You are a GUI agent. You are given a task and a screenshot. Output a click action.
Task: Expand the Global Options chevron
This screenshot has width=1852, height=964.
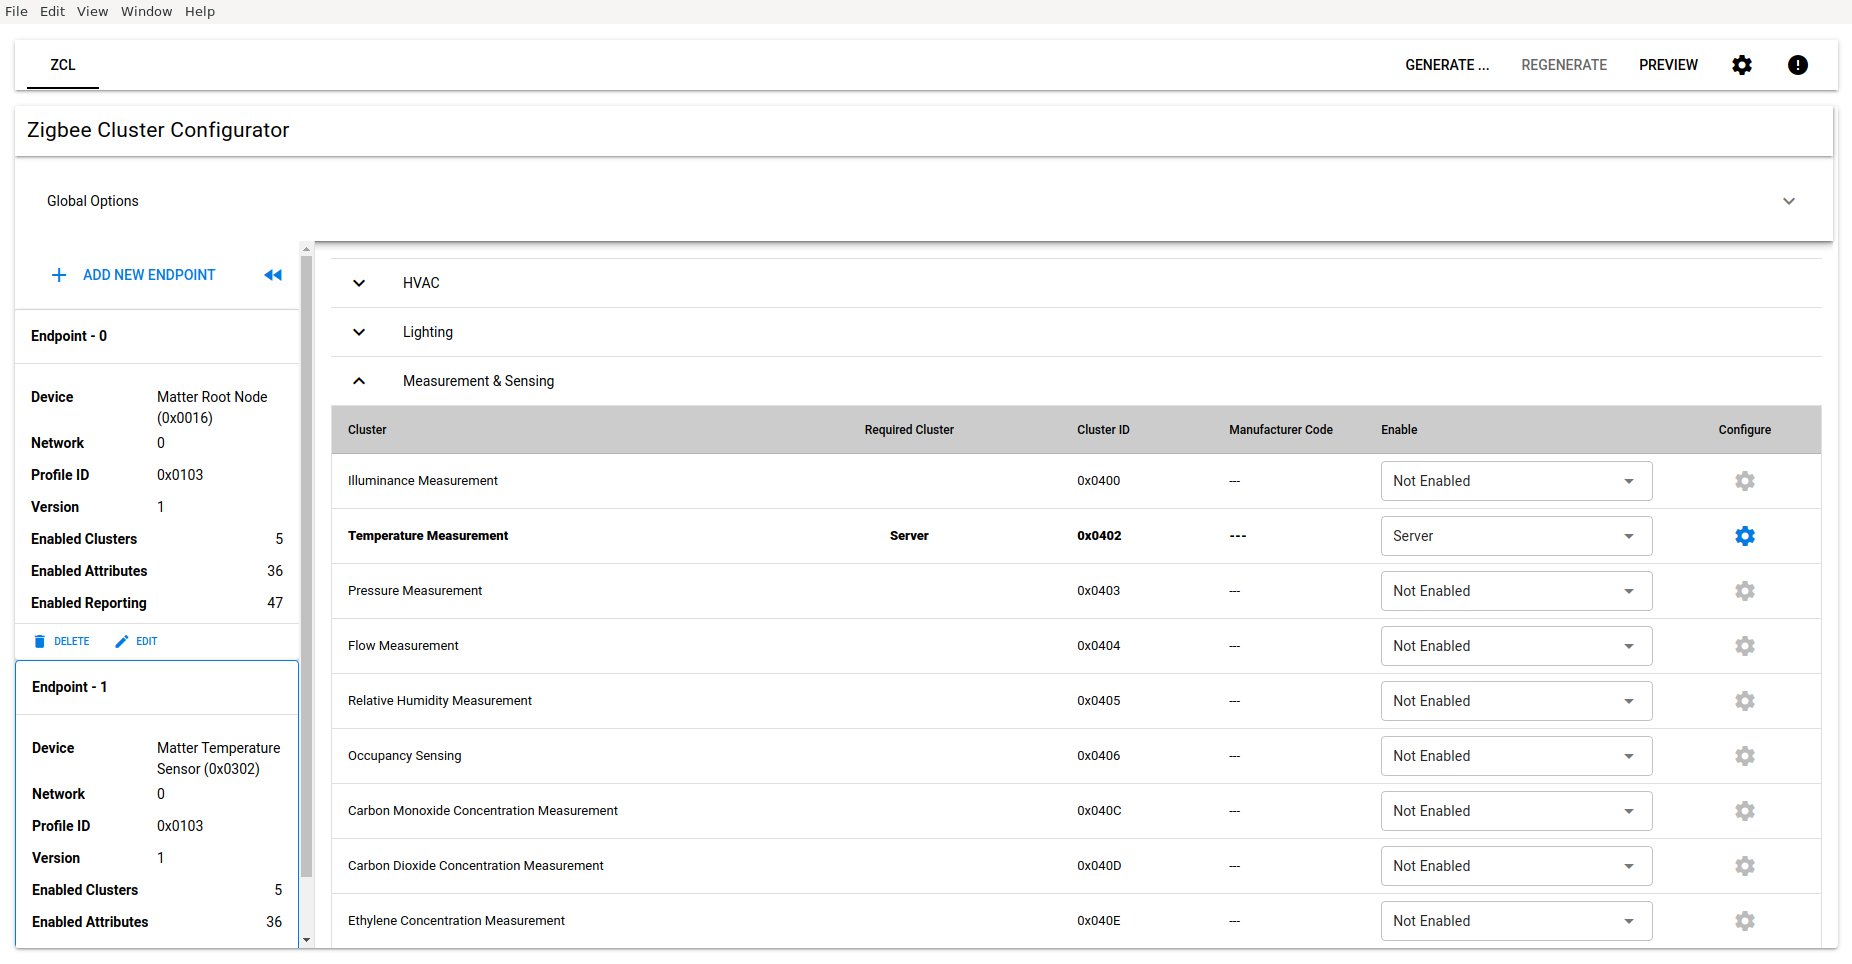1788,201
